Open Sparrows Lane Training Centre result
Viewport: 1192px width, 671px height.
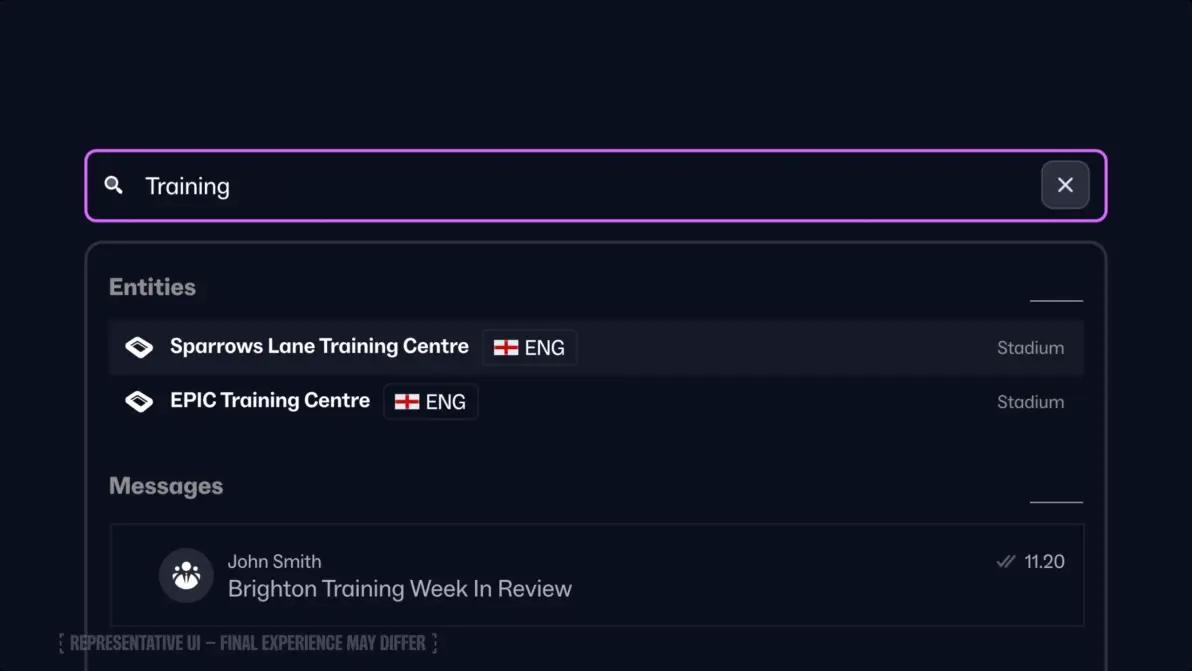[x=319, y=347]
